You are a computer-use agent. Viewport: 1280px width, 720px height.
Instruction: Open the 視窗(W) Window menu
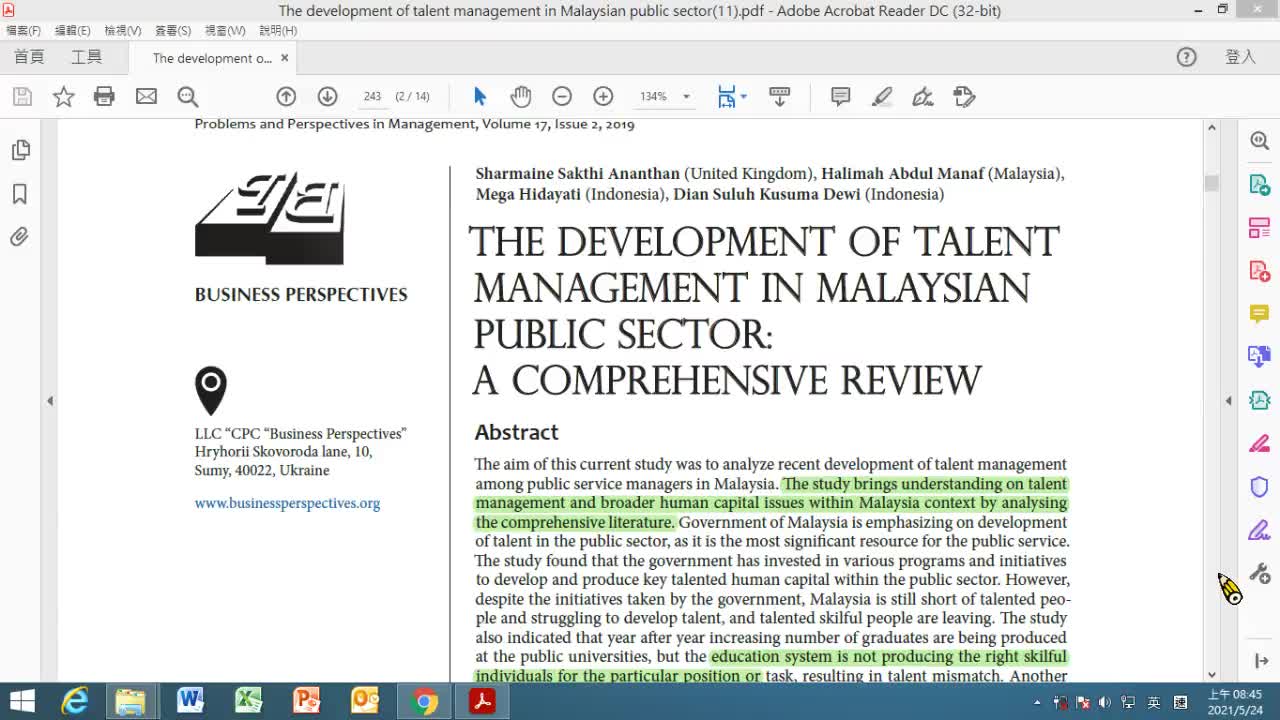point(225,31)
